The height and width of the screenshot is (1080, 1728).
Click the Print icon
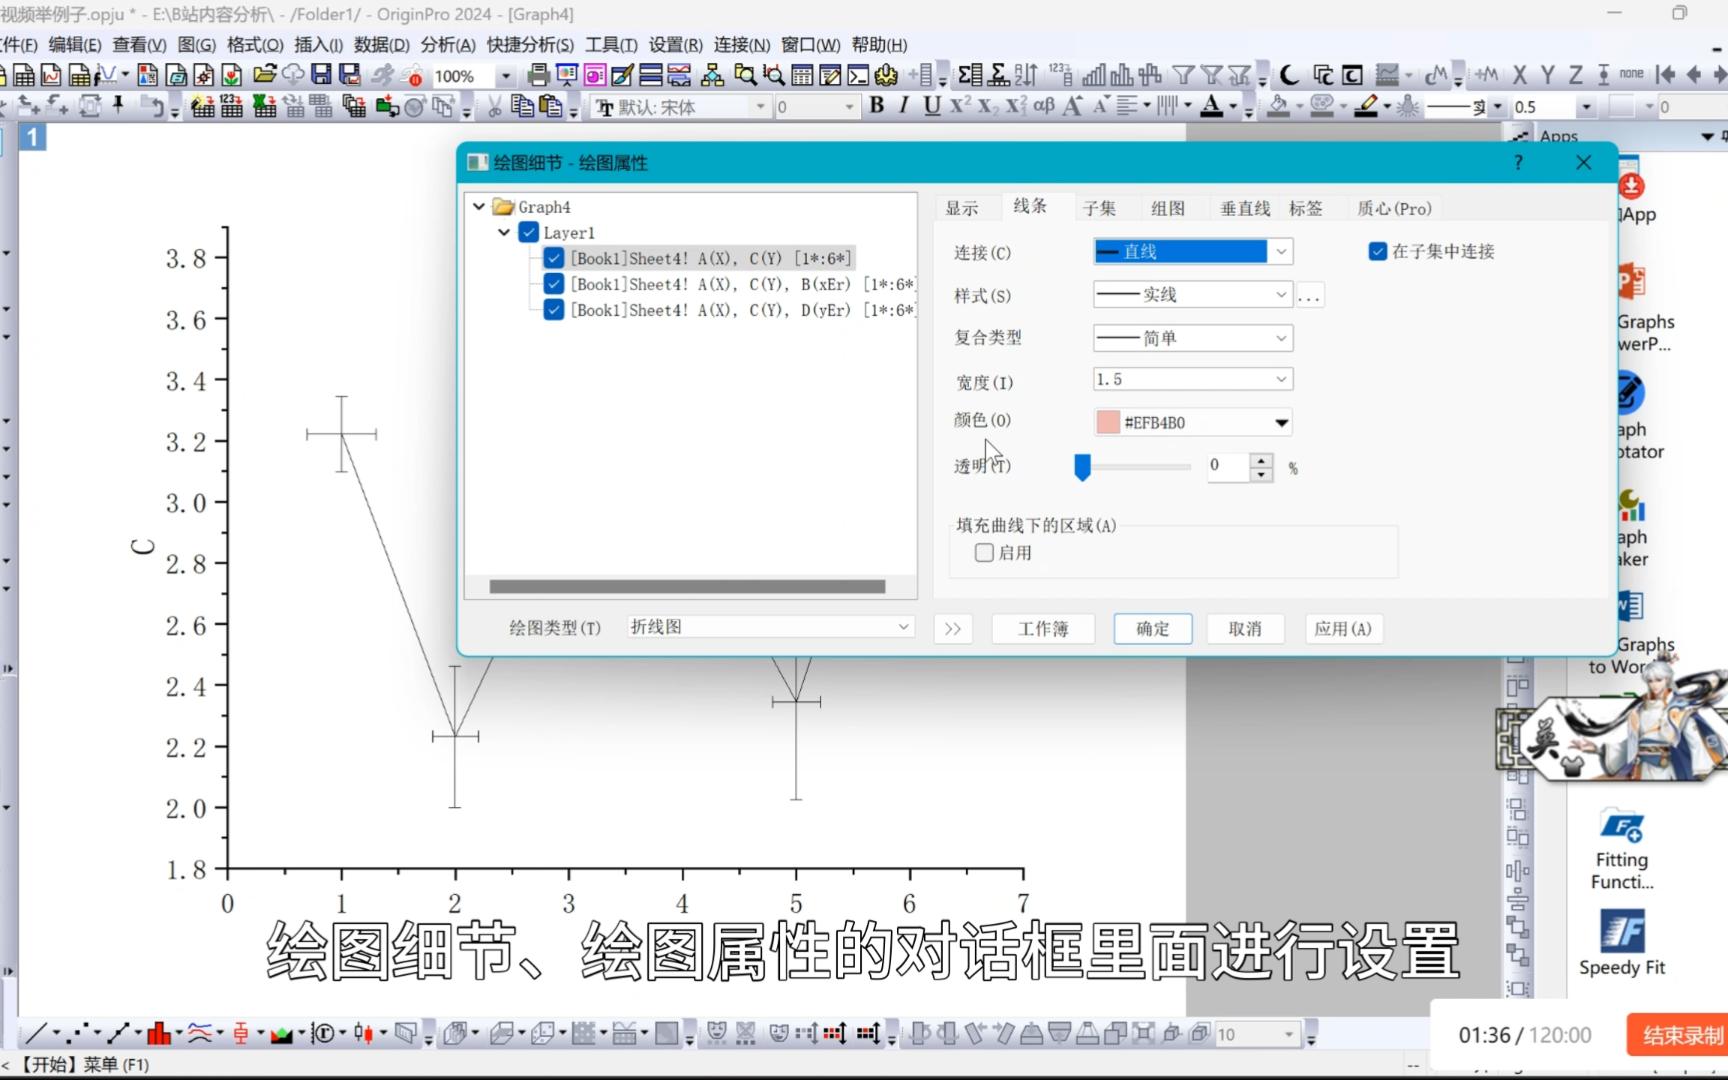[537, 75]
